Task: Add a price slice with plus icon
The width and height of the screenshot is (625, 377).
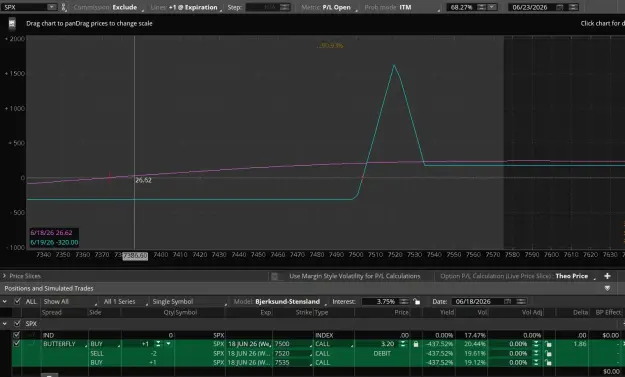Action: pos(607,276)
